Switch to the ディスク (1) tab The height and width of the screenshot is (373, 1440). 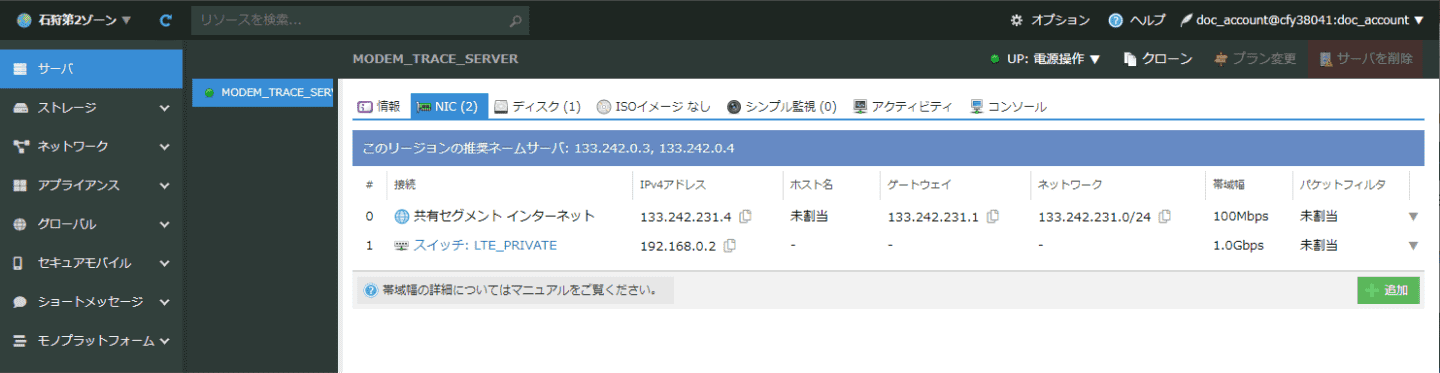click(537, 106)
